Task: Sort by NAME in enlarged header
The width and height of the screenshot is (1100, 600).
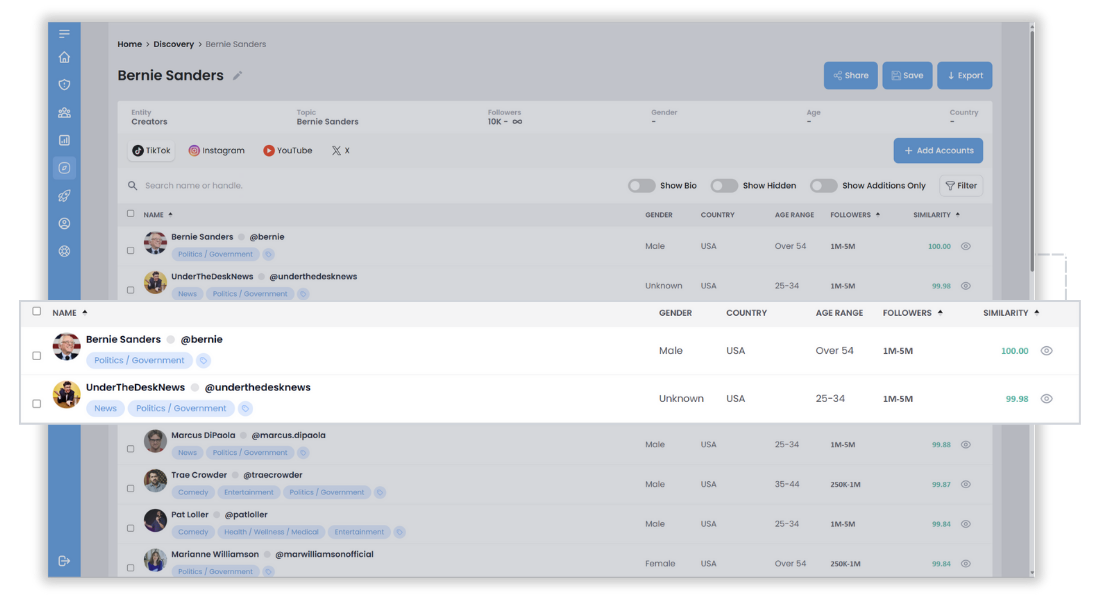Action: click(69, 313)
